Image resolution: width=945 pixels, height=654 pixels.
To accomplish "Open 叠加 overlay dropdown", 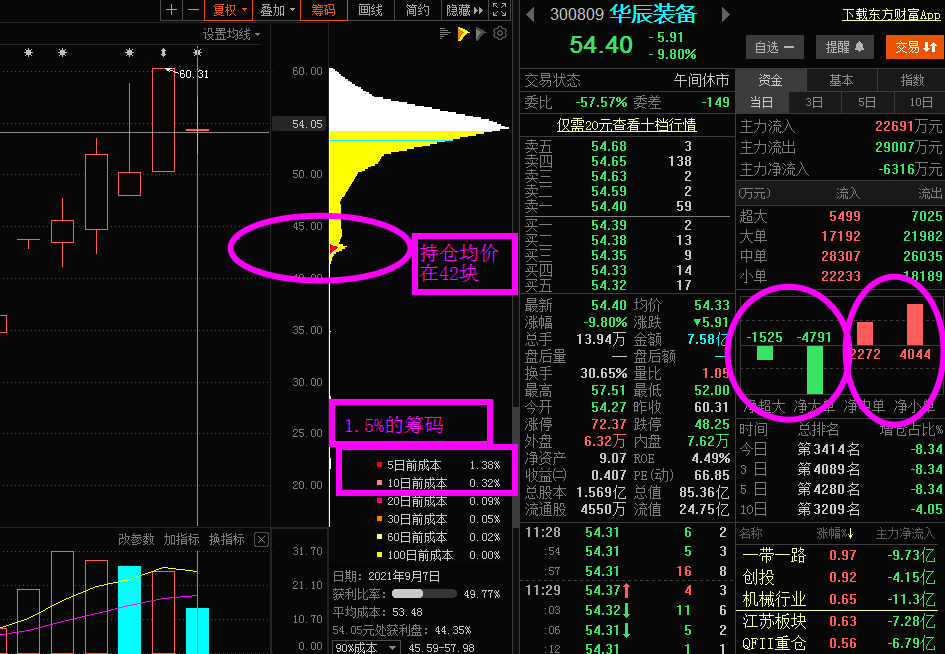I will [x=277, y=10].
